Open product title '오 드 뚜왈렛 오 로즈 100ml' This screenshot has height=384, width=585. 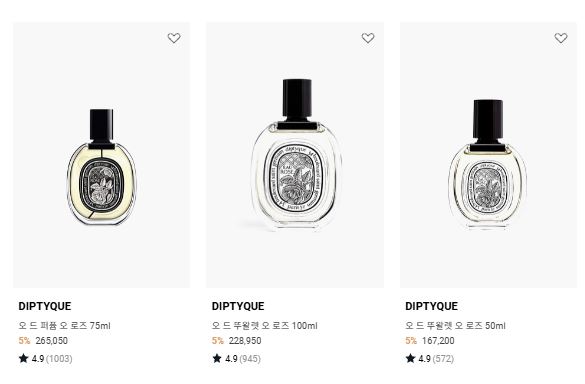[x=265, y=326]
